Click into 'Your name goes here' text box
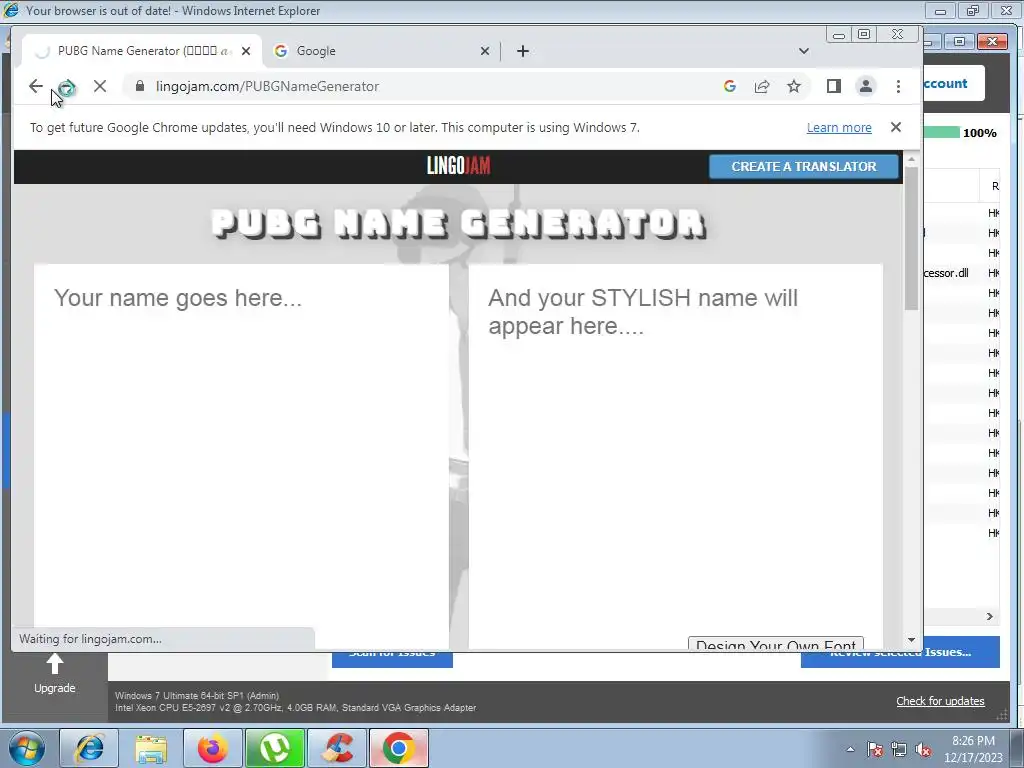 click(241, 456)
